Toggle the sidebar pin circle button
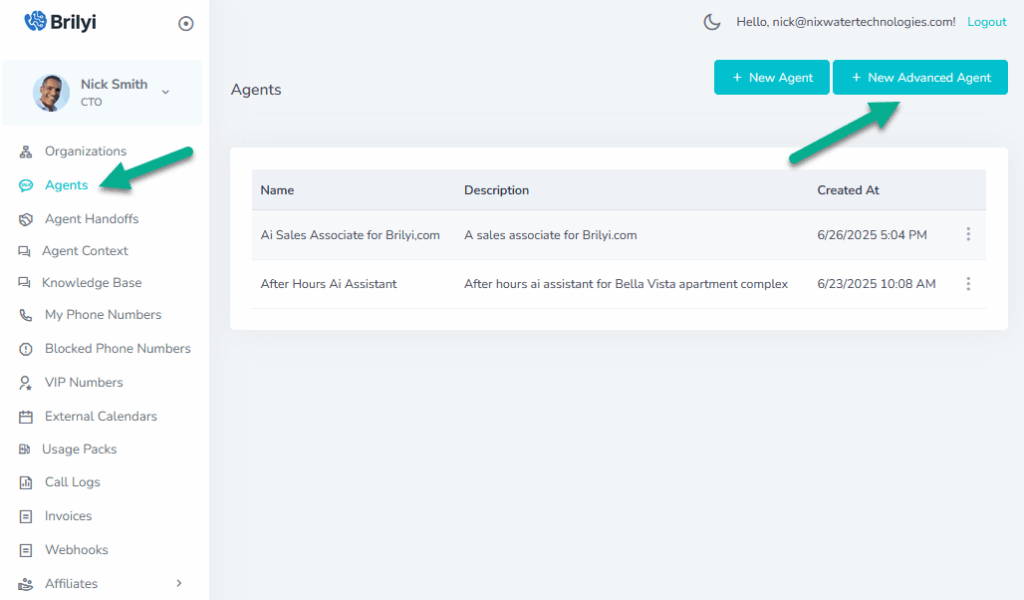The width and height of the screenshot is (1024, 600). (x=186, y=24)
